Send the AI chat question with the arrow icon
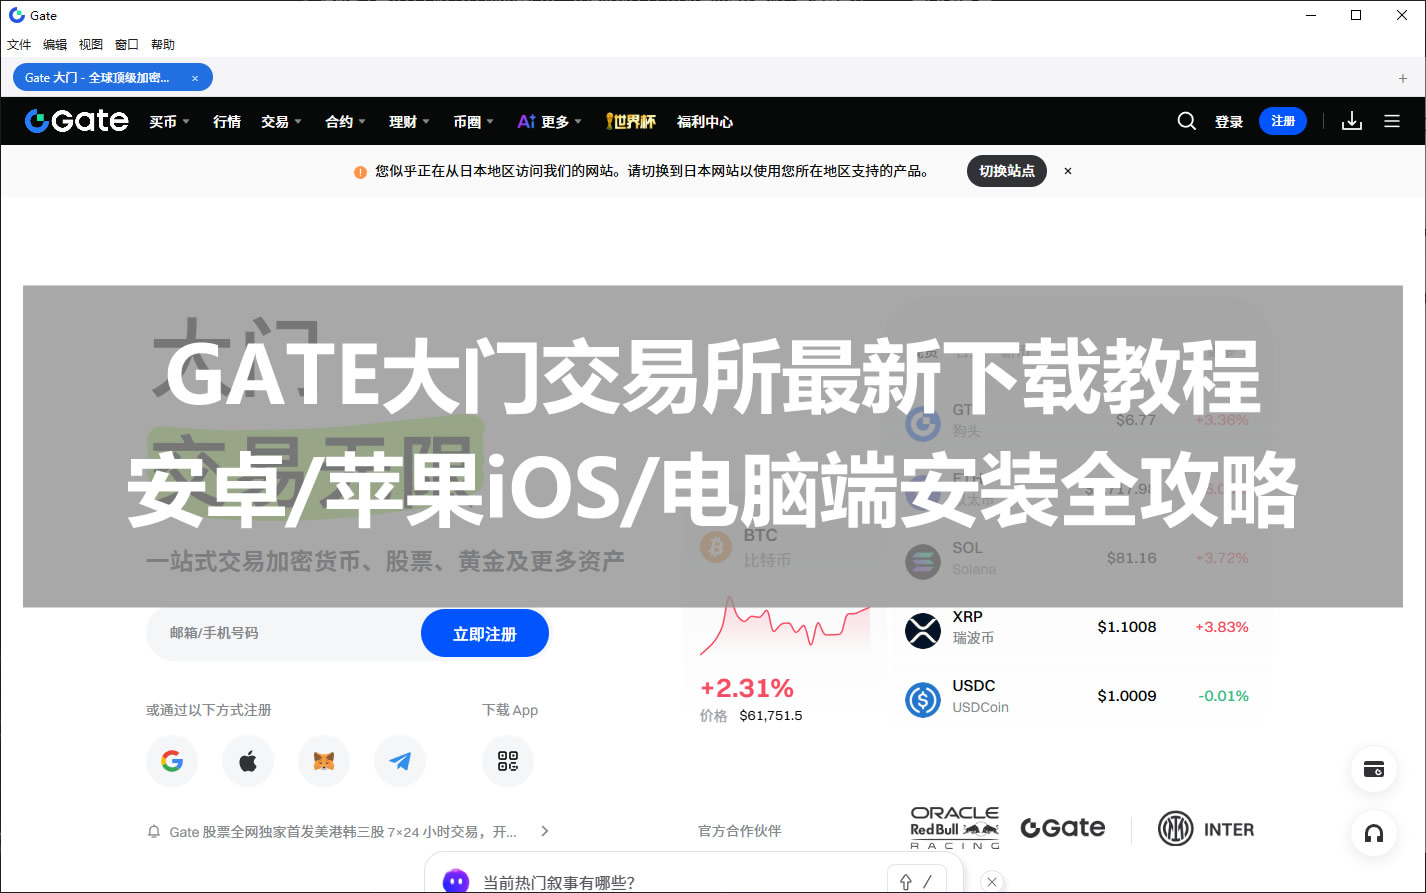 tap(905, 881)
